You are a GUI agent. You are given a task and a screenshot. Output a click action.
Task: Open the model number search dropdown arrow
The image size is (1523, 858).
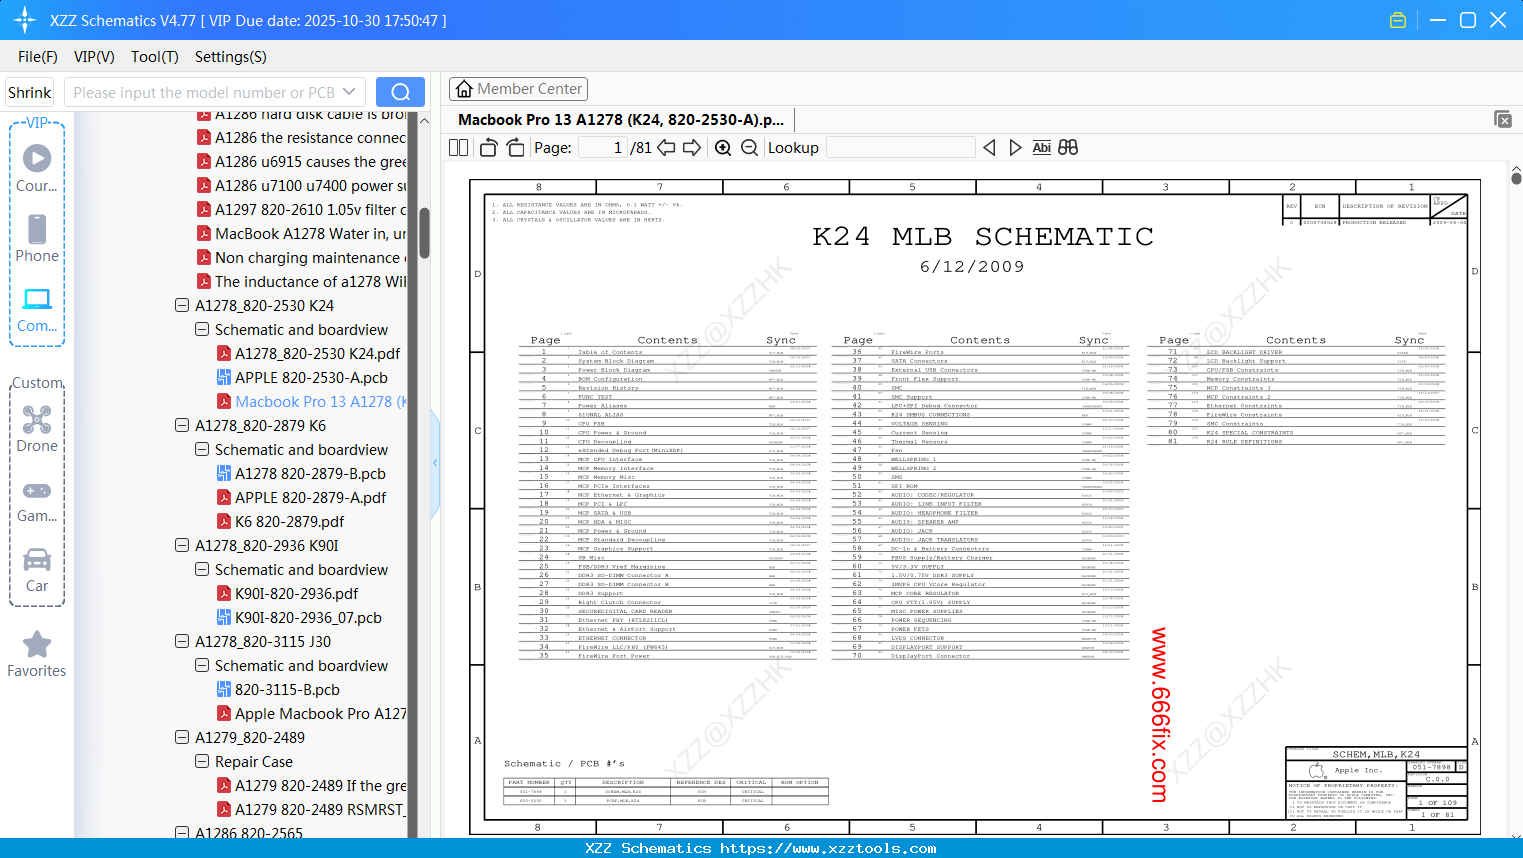pos(349,92)
